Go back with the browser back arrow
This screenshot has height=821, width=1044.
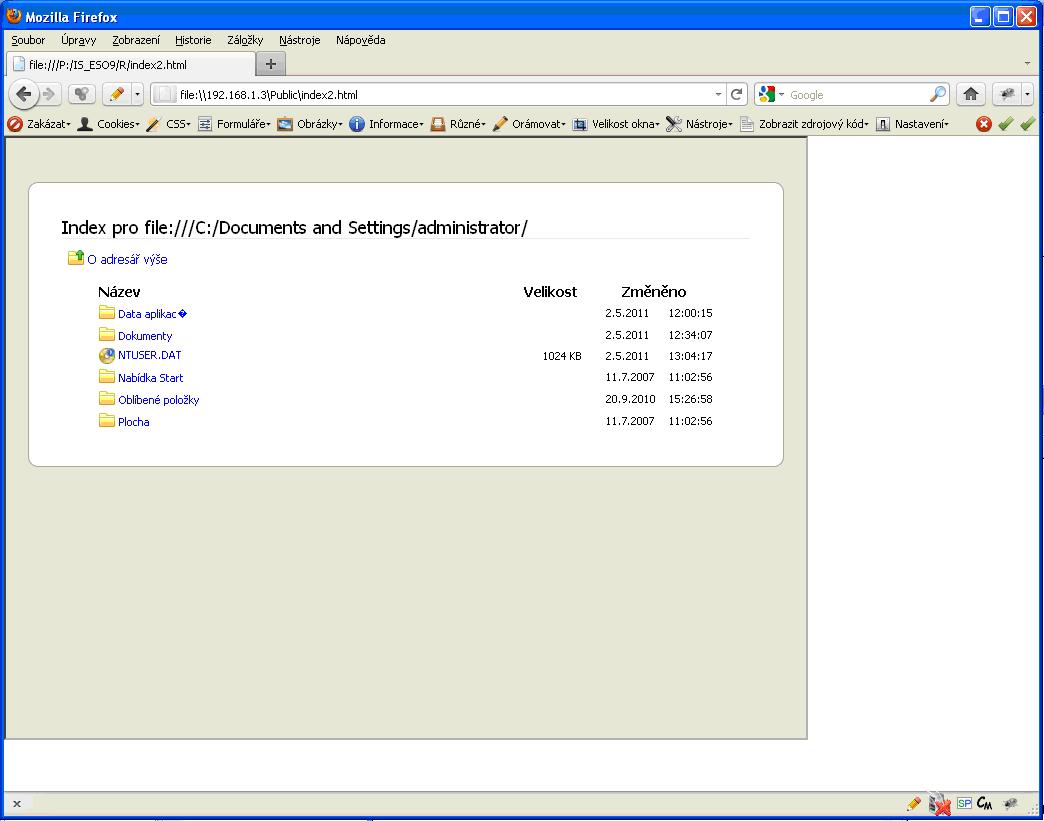point(24,95)
